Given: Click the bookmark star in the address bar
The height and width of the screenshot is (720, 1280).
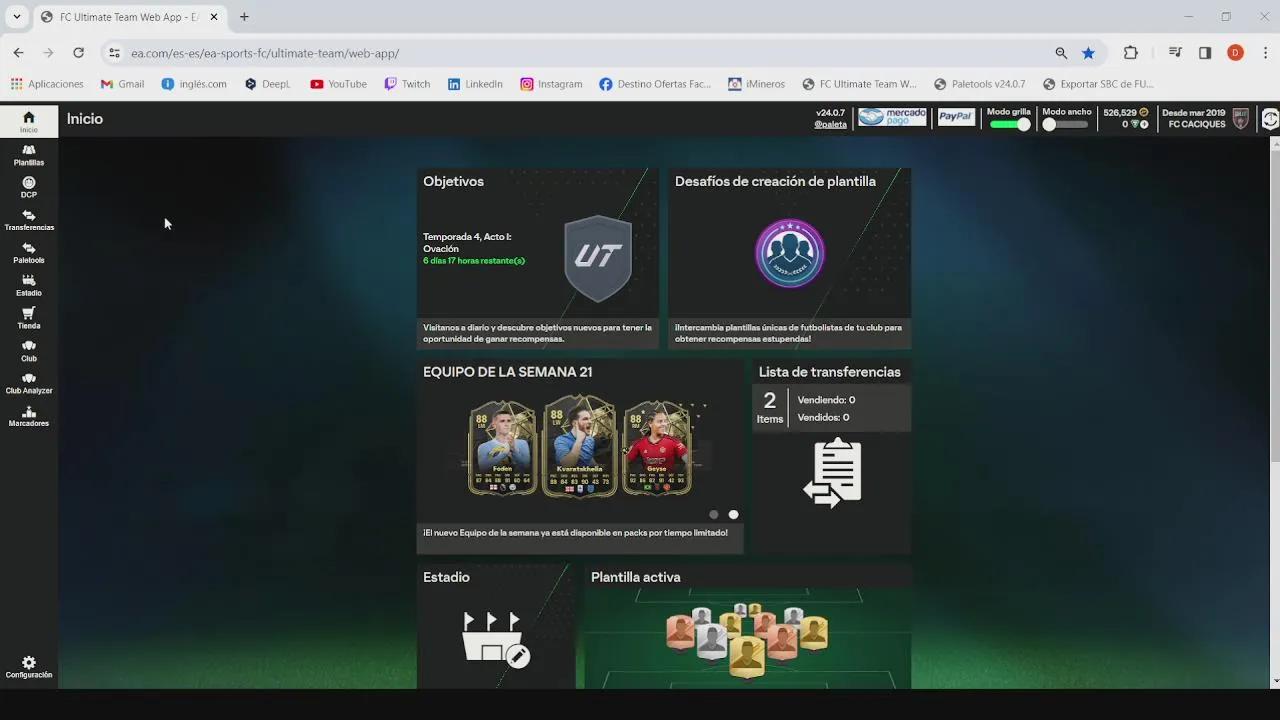Looking at the screenshot, I should pos(1088,53).
